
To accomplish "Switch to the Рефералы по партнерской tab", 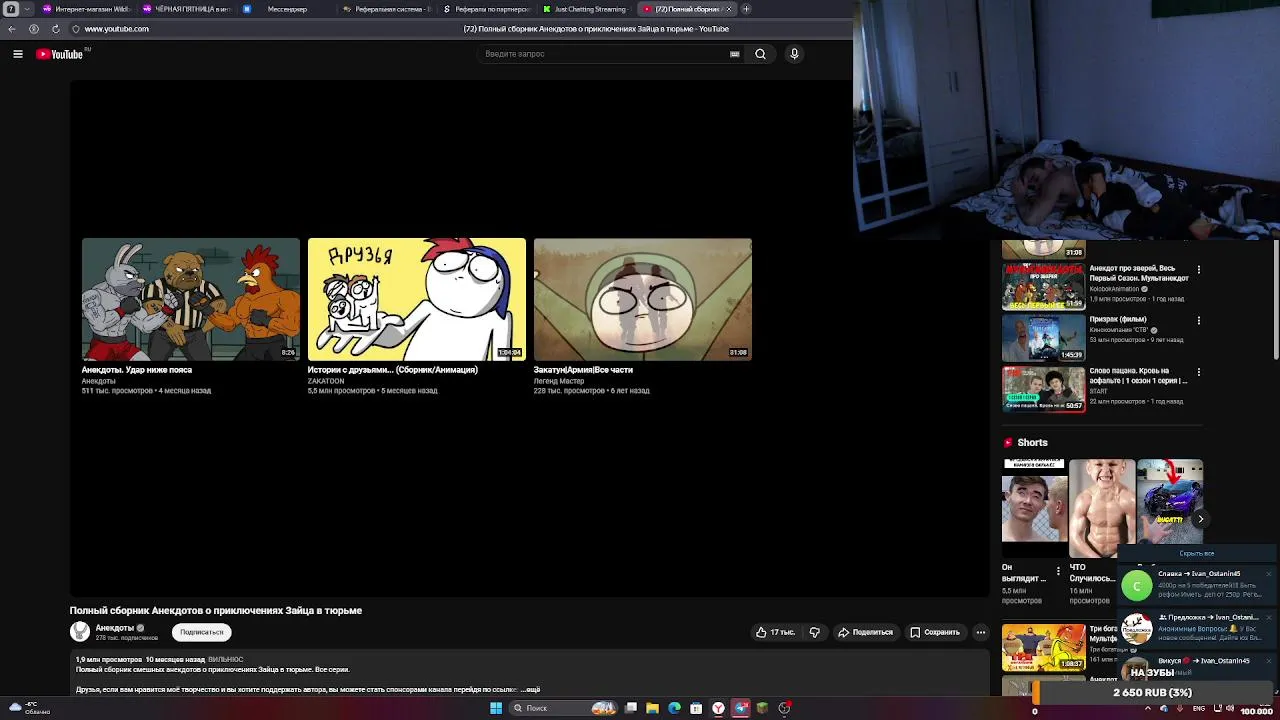I will [x=487, y=9].
